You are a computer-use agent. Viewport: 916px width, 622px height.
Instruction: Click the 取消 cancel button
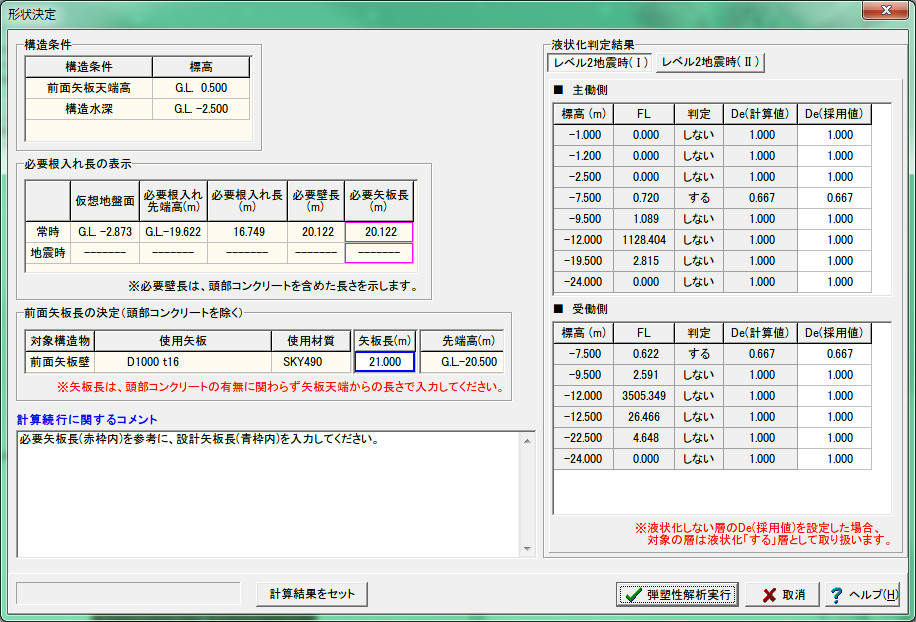(x=782, y=594)
